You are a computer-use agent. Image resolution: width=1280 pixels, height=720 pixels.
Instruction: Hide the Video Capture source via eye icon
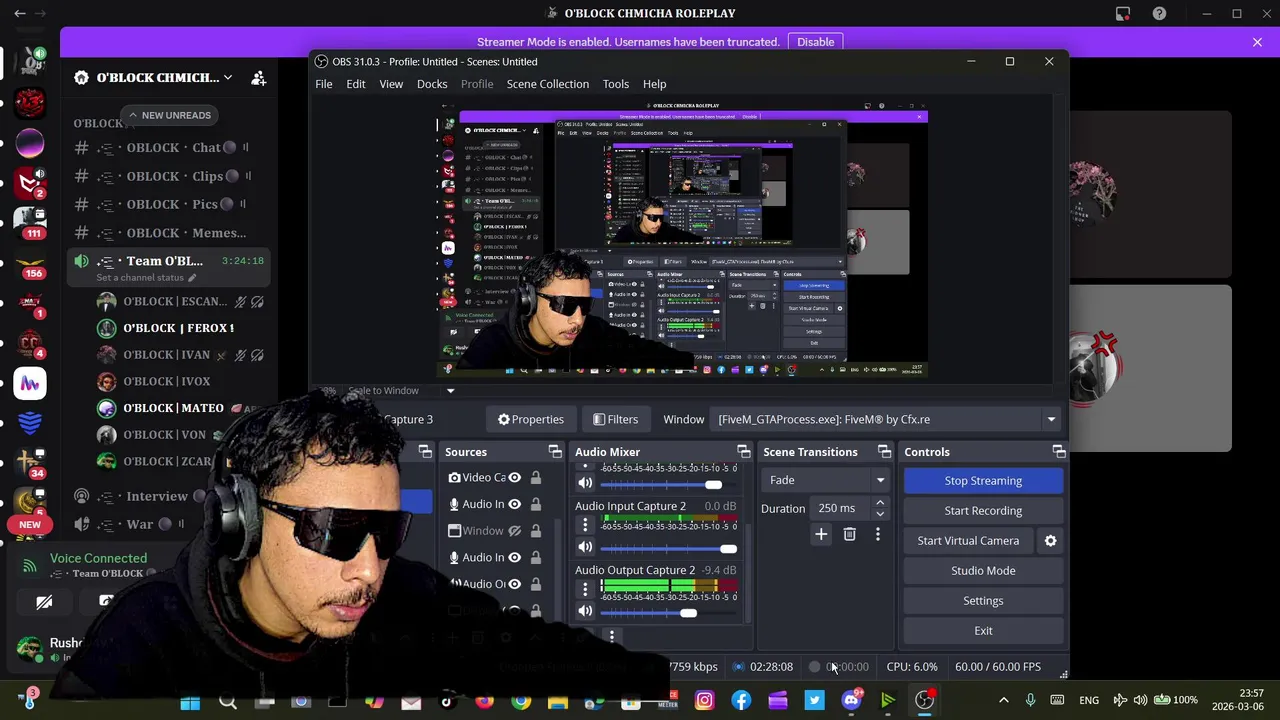click(514, 478)
